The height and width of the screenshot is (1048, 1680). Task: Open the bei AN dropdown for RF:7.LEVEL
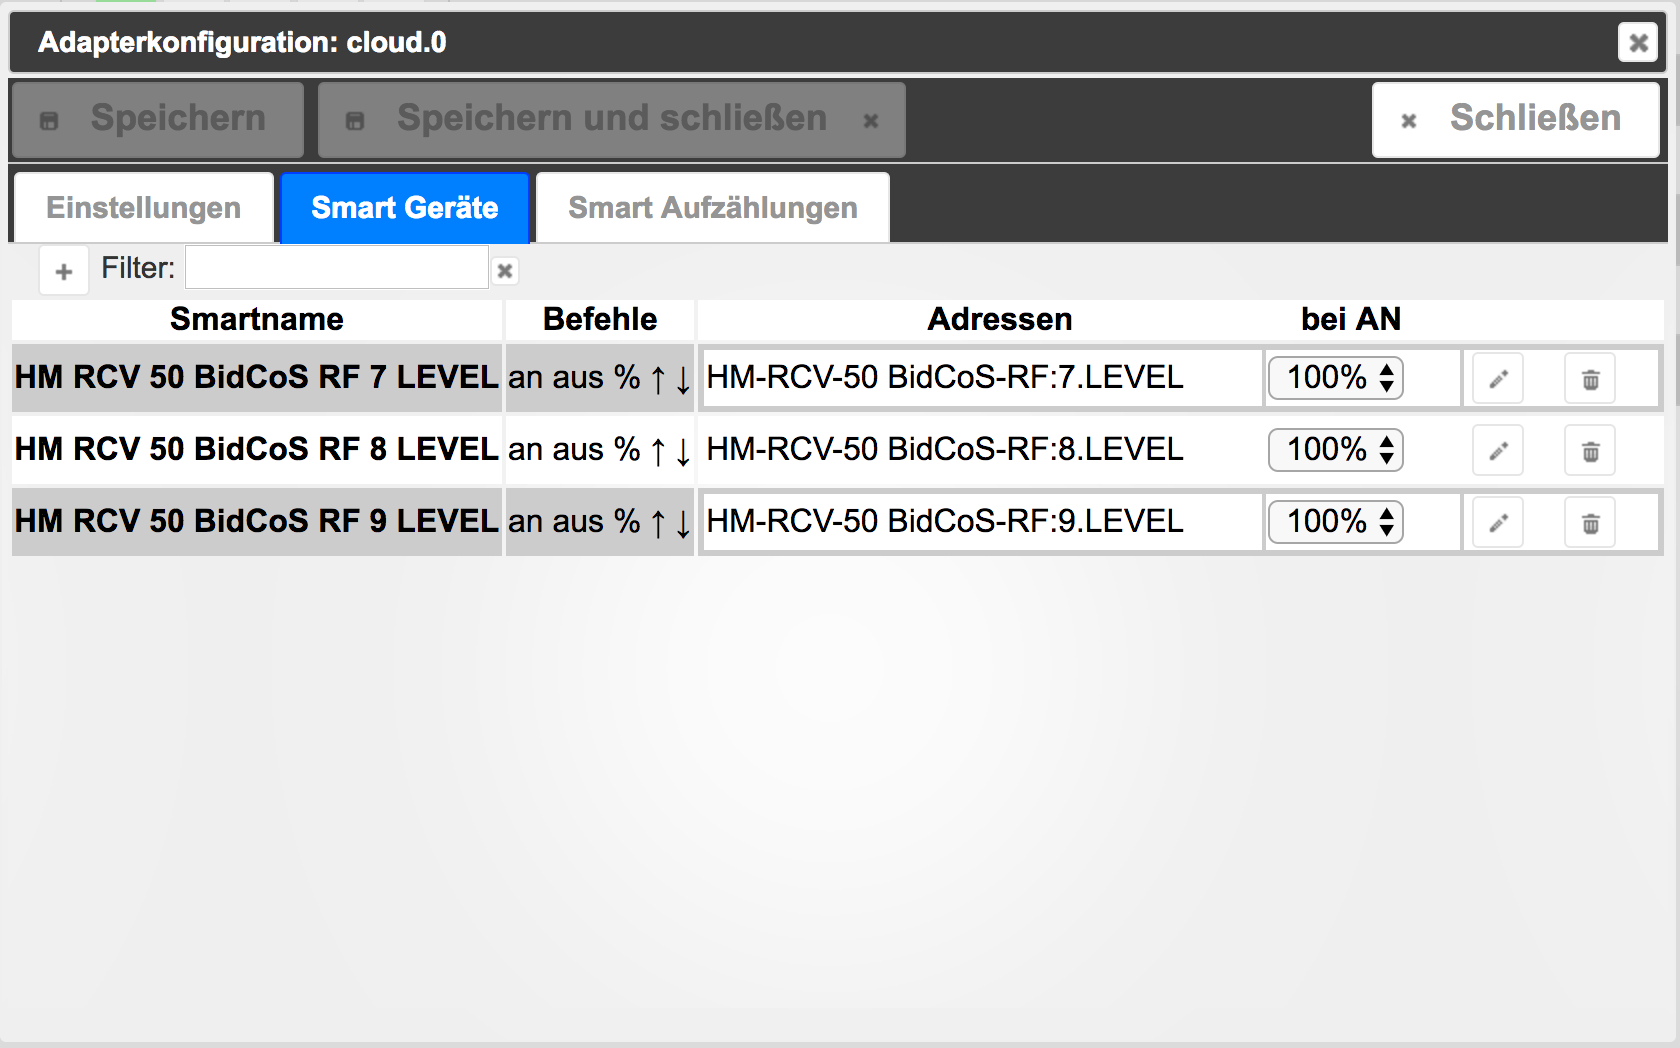(x=1336, y=378)
